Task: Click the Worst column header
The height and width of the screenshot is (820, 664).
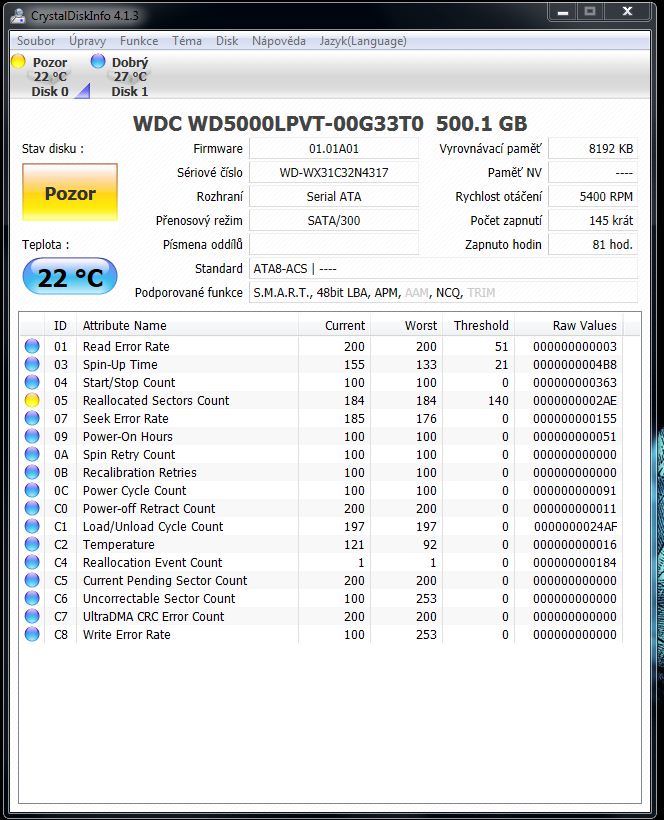Action: pos(406,325)
